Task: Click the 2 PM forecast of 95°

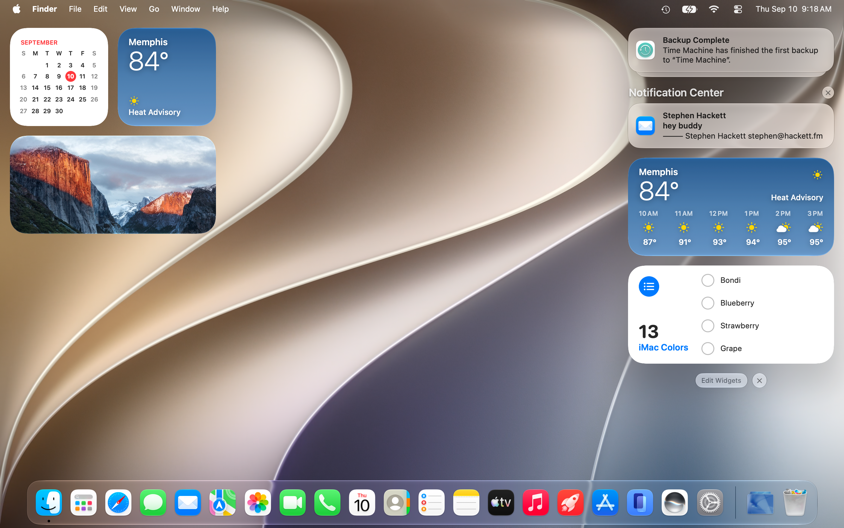Action: coord(783,228)
